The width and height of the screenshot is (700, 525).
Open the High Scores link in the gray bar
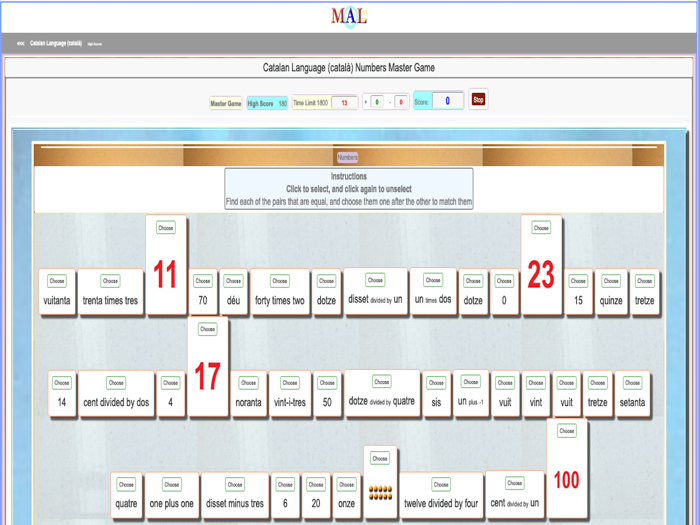click(x=95, y=44)
